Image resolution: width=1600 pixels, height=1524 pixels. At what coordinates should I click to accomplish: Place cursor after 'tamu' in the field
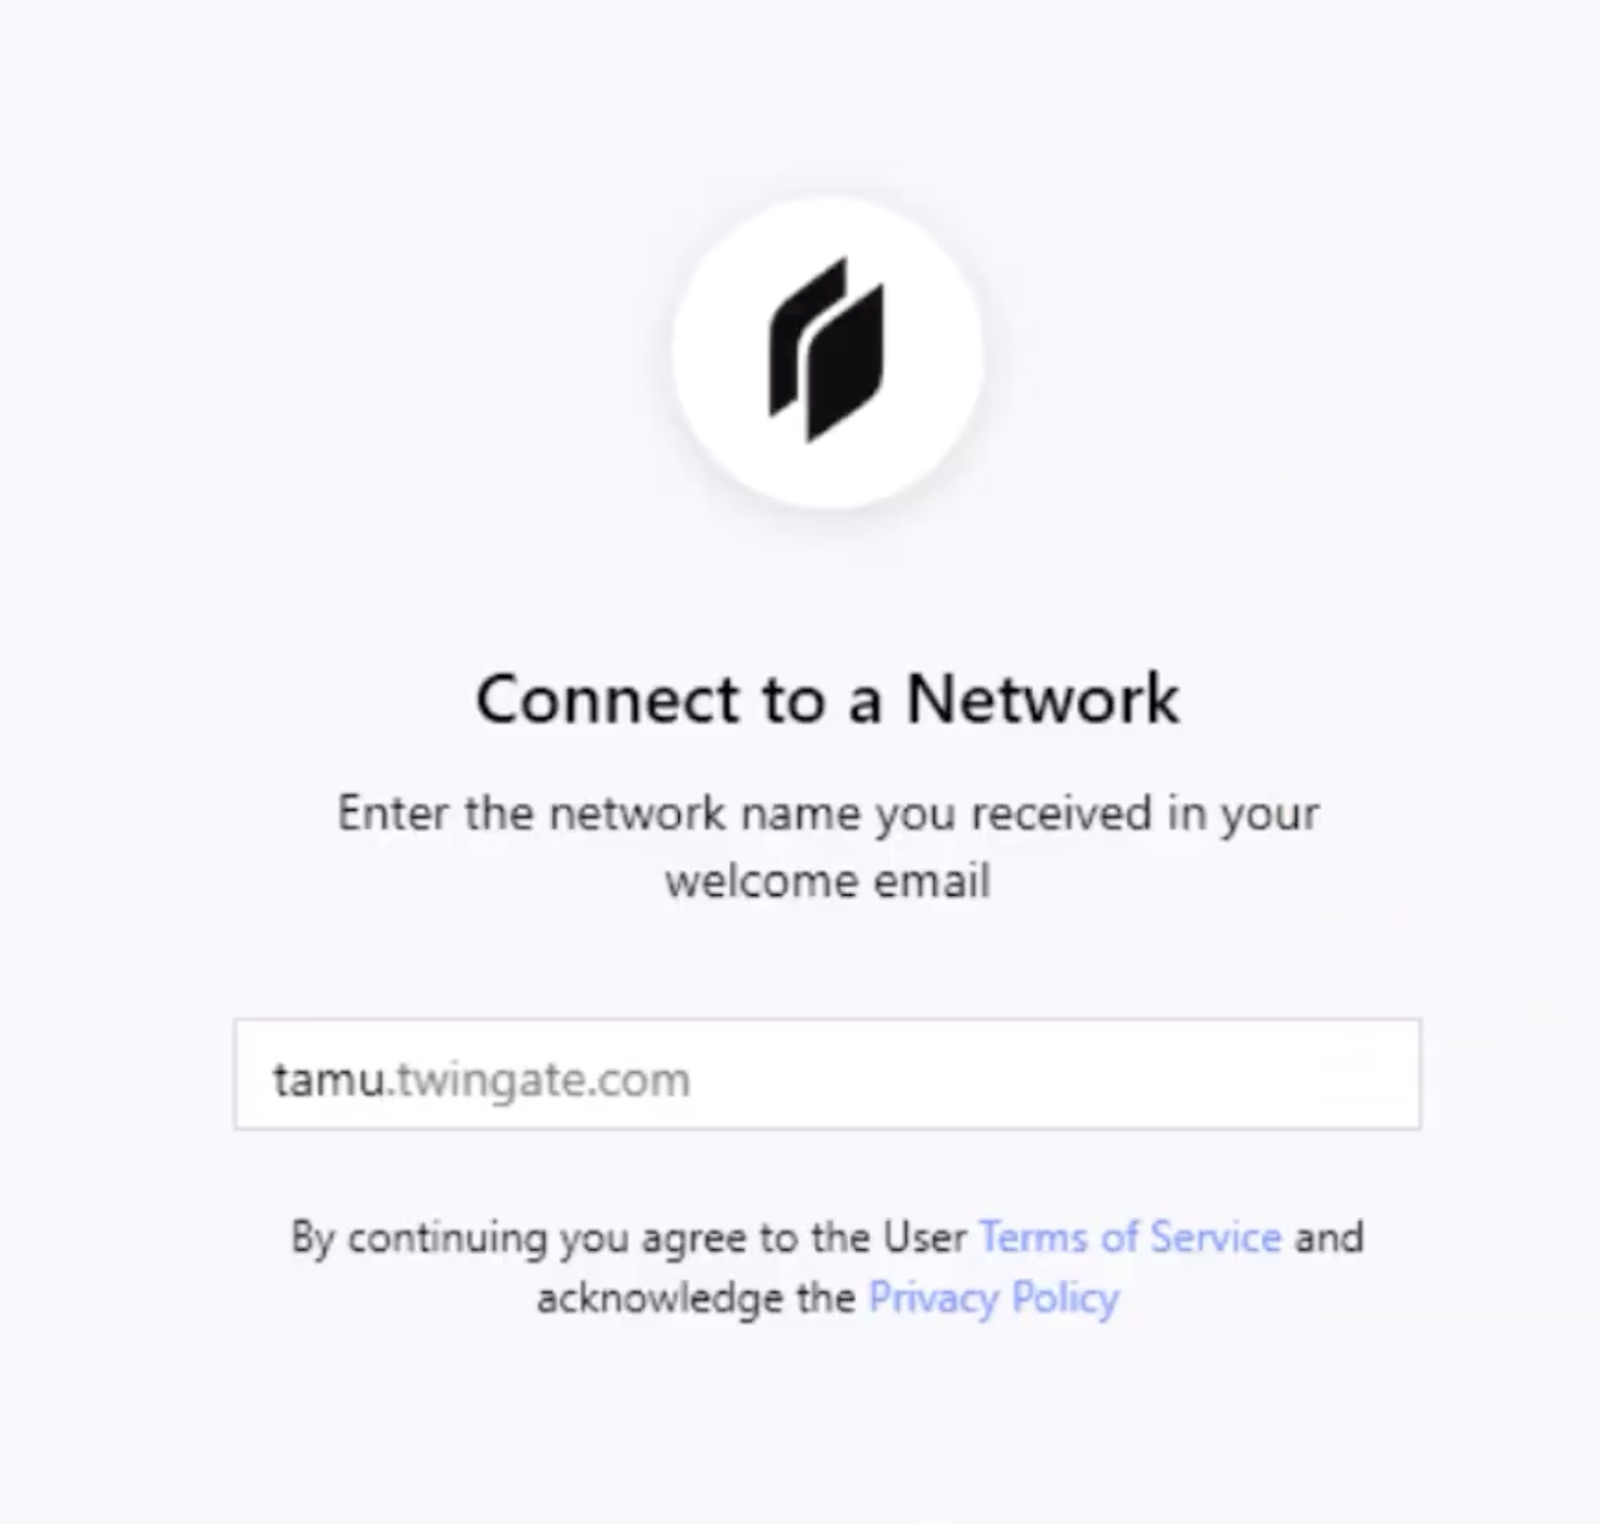(x=385, y=1079)
